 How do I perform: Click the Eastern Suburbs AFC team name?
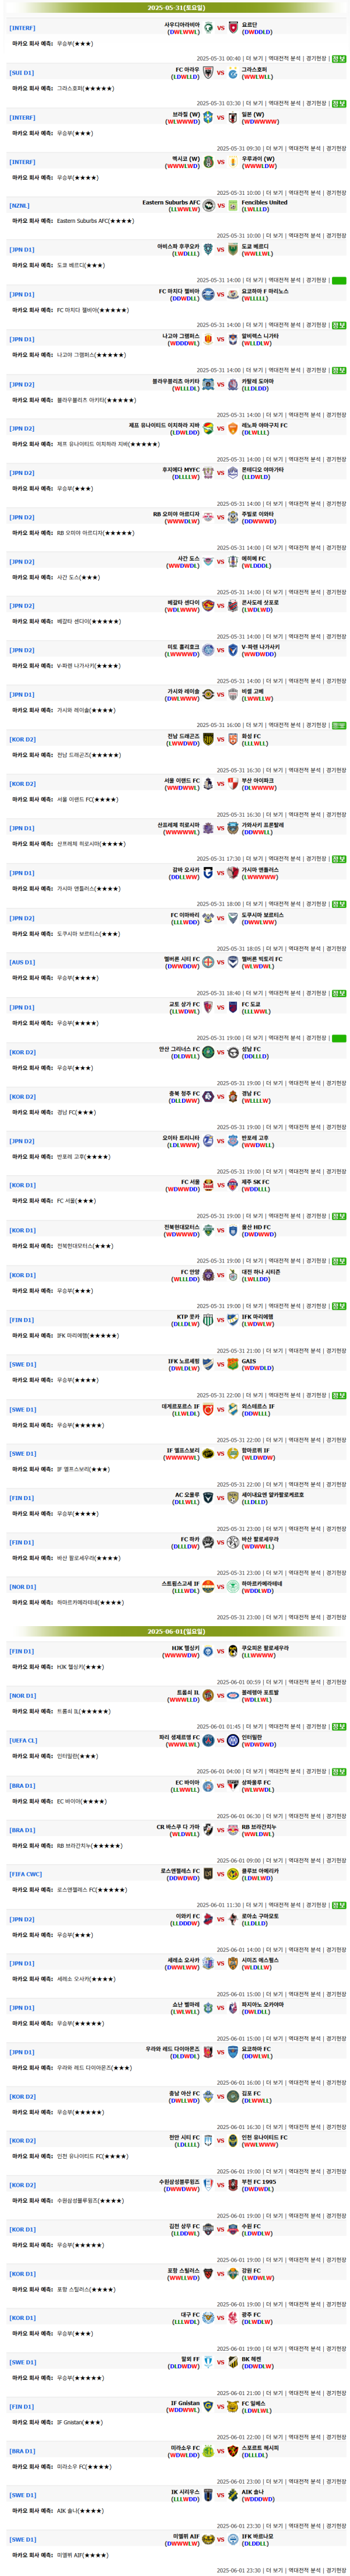click(171, 202)
